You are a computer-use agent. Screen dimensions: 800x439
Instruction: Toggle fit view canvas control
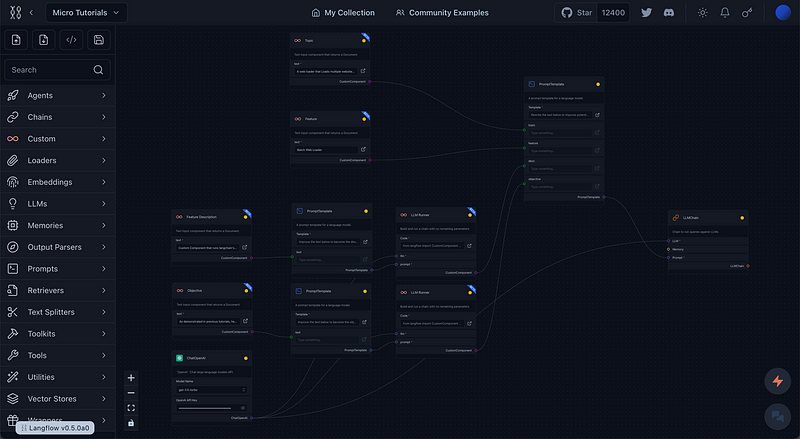[131, 408]
